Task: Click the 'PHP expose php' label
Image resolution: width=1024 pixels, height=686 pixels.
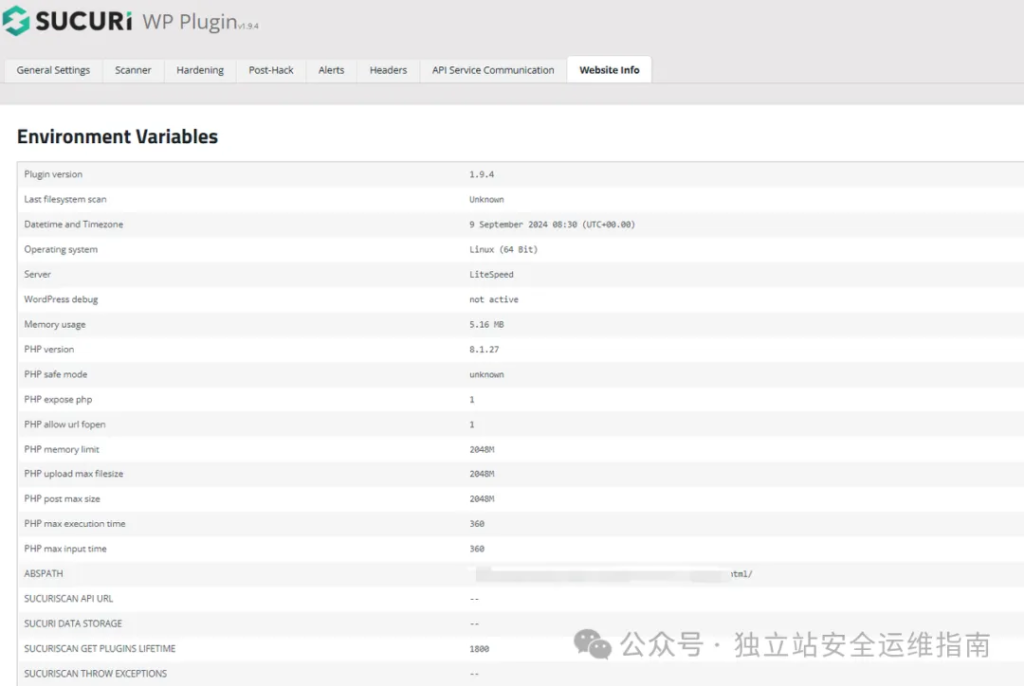Action: point(58,399)
